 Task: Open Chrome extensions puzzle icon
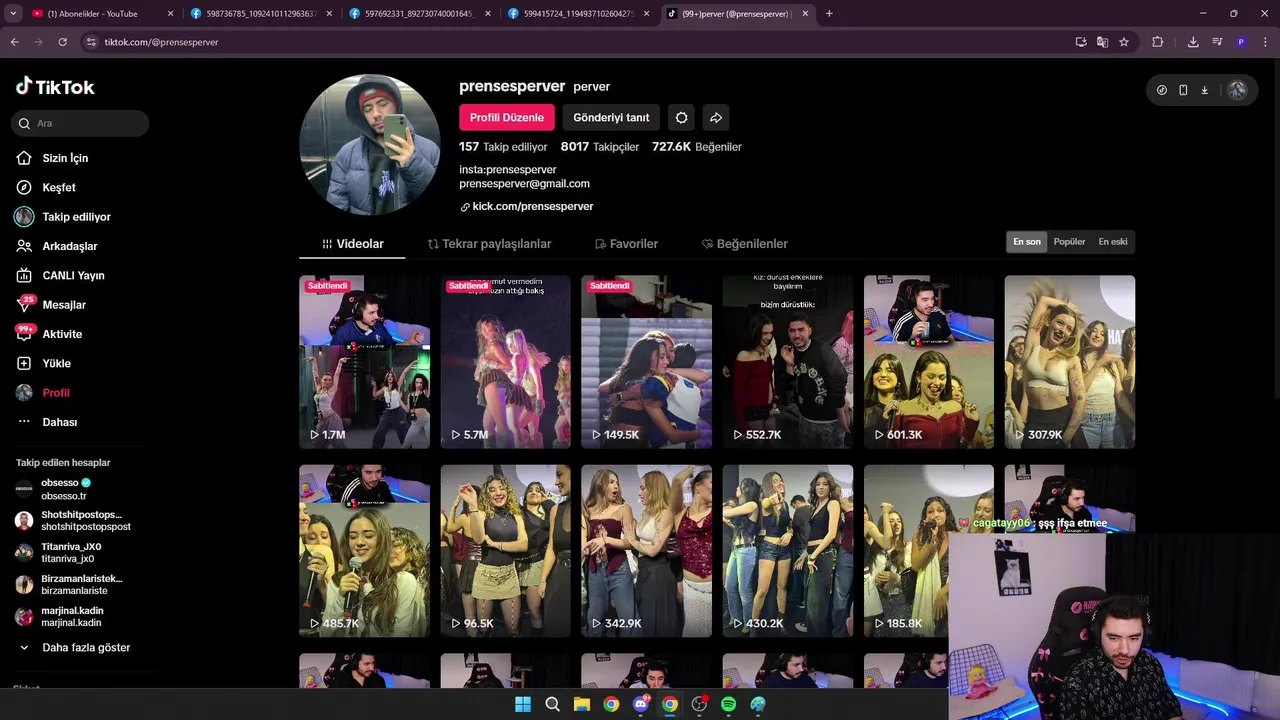[1158, 42]
